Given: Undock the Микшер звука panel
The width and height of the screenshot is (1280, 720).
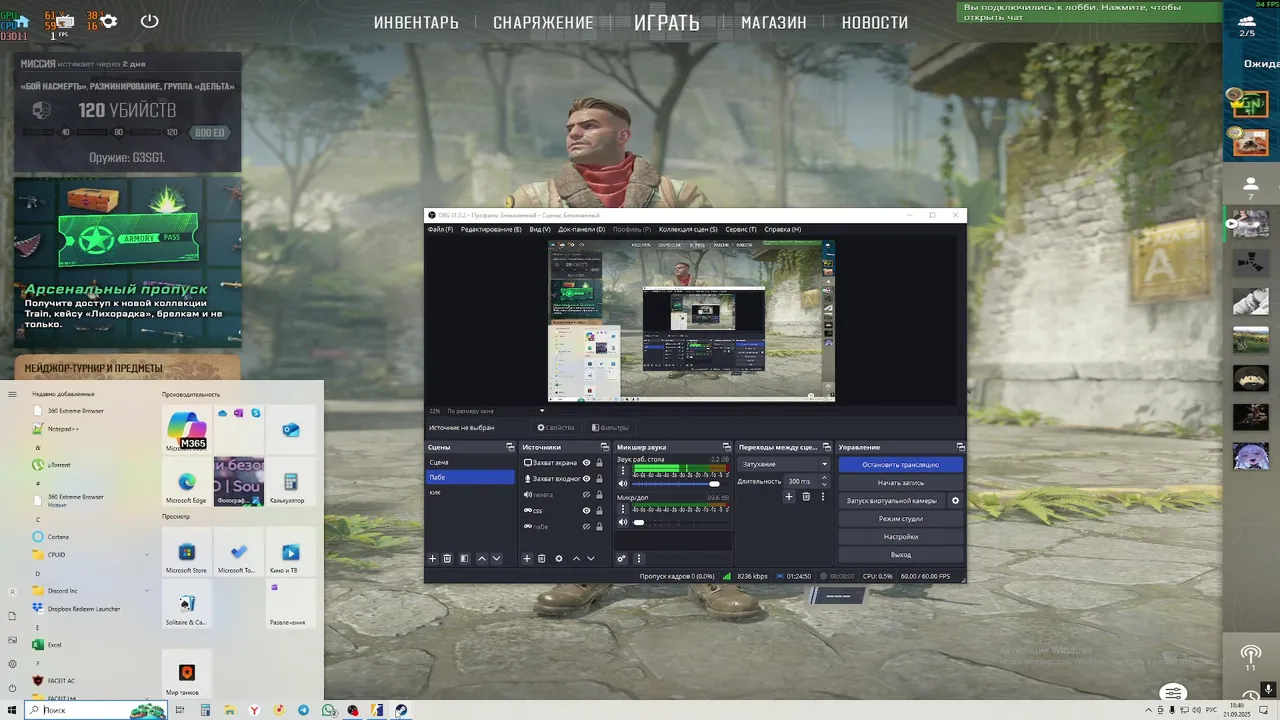Looking at the screenshot, I should 727,447.
